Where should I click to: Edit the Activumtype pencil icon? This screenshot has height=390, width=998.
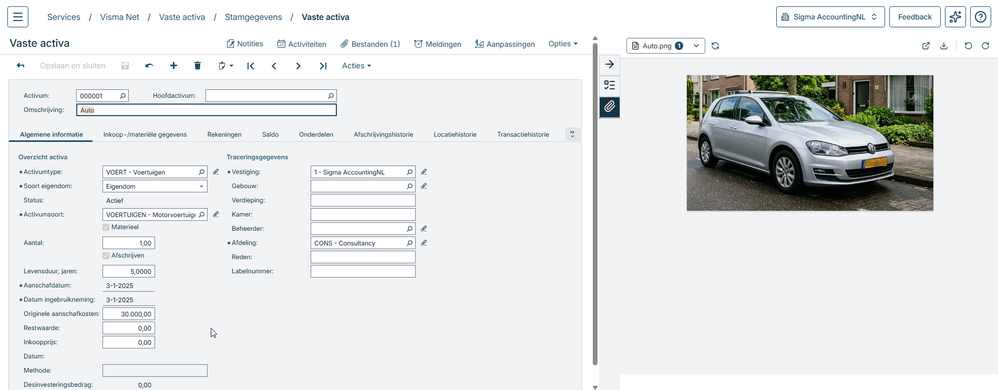pyautogui.click(x=216, y=172)
